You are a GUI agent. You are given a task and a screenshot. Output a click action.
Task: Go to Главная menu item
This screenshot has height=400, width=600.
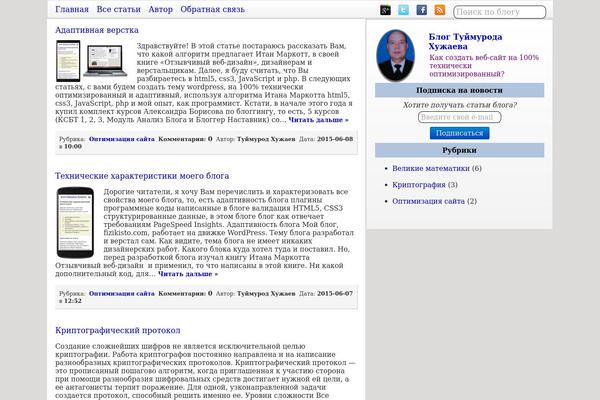tap(72, 10)
